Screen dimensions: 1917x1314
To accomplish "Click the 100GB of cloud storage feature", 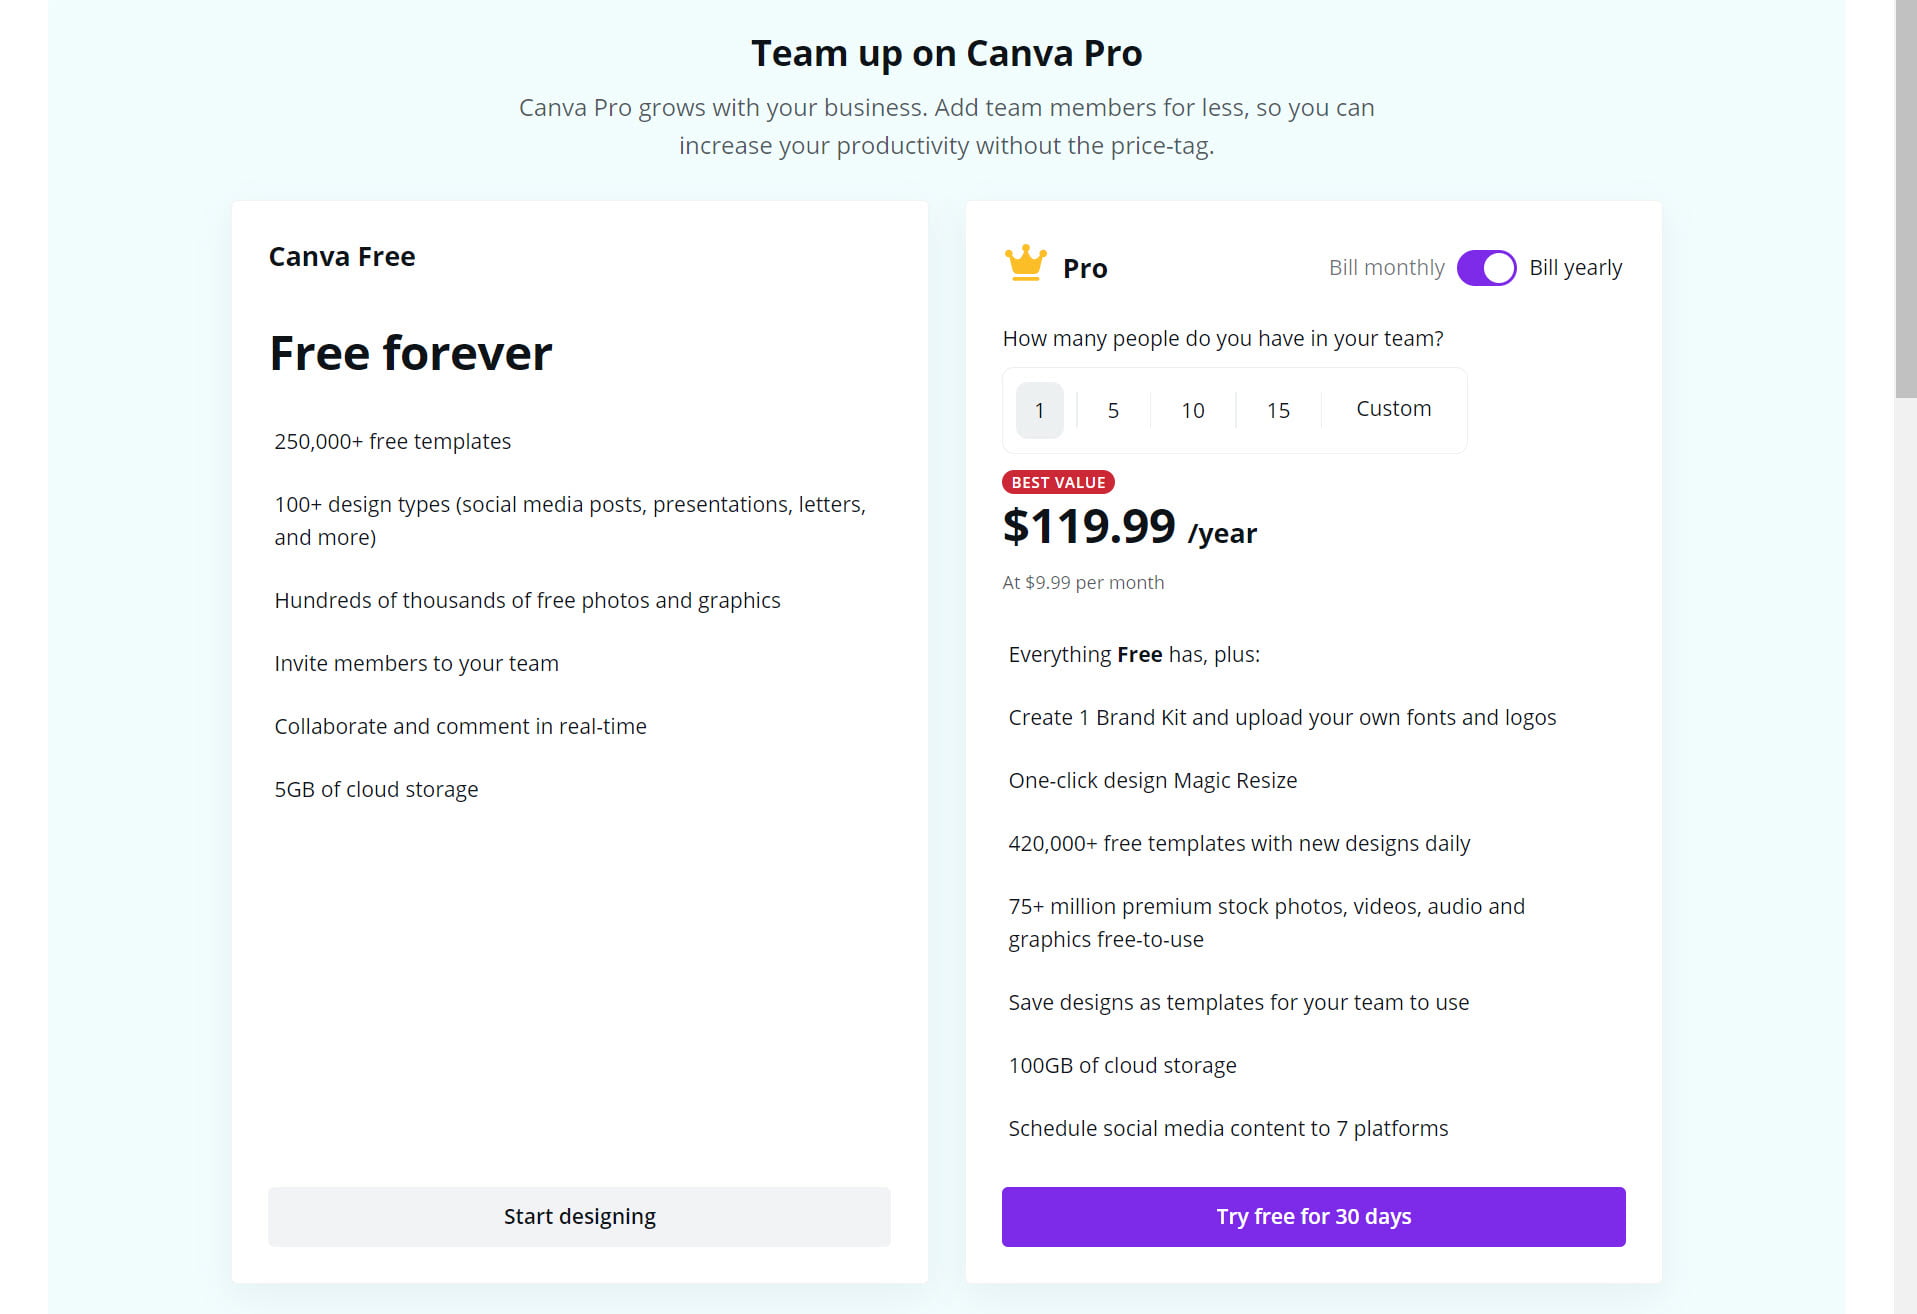I will click(1122, 1065).
